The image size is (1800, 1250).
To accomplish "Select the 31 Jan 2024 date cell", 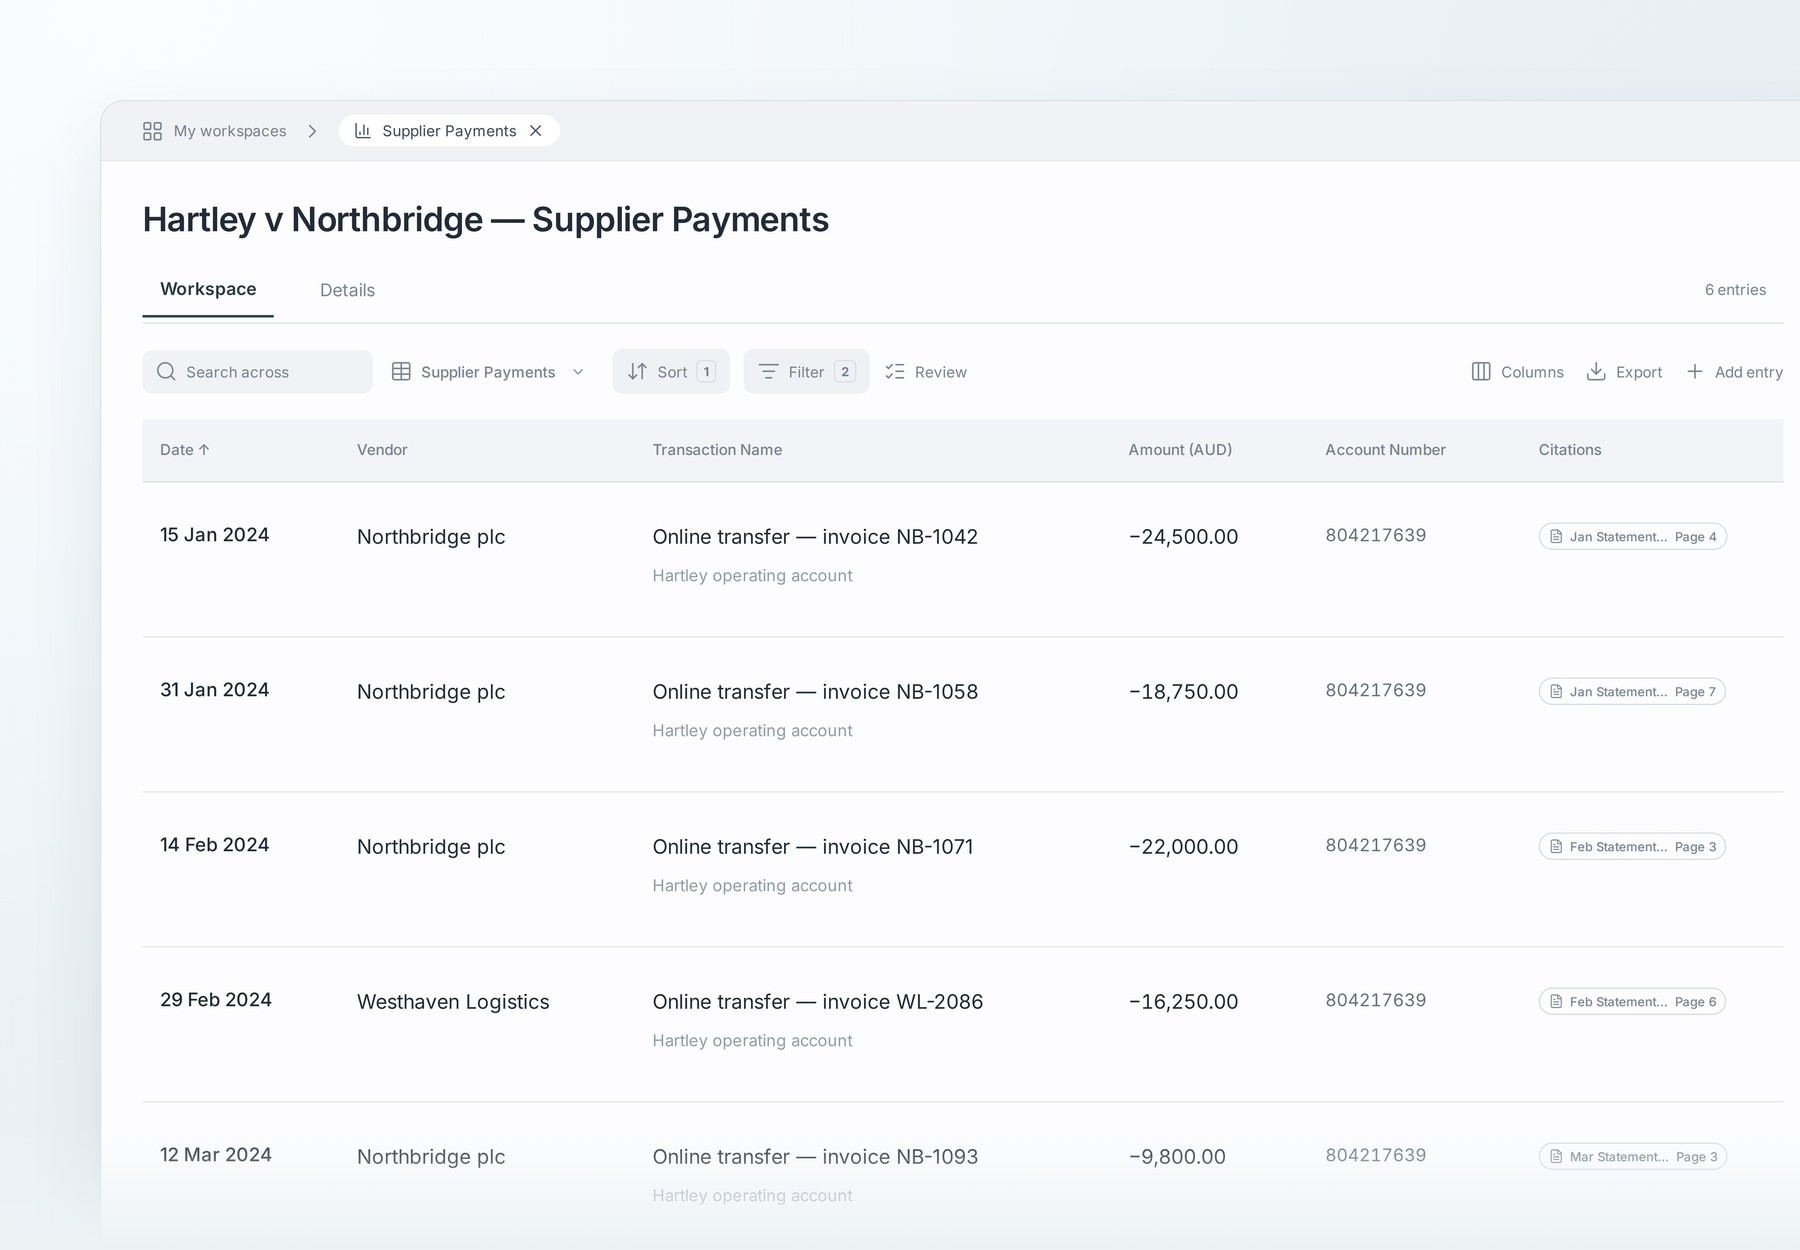I will point(214,690).
